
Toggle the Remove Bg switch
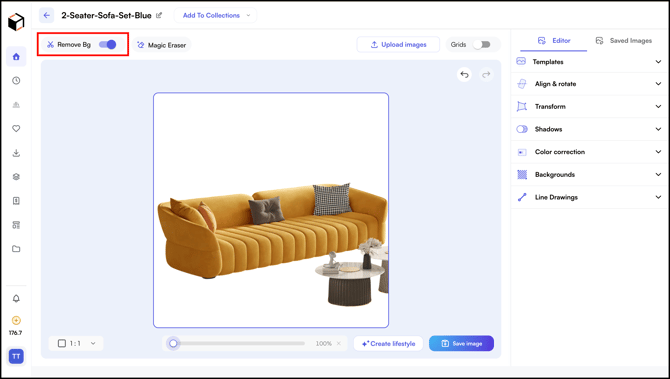click(x=108, y=44)
